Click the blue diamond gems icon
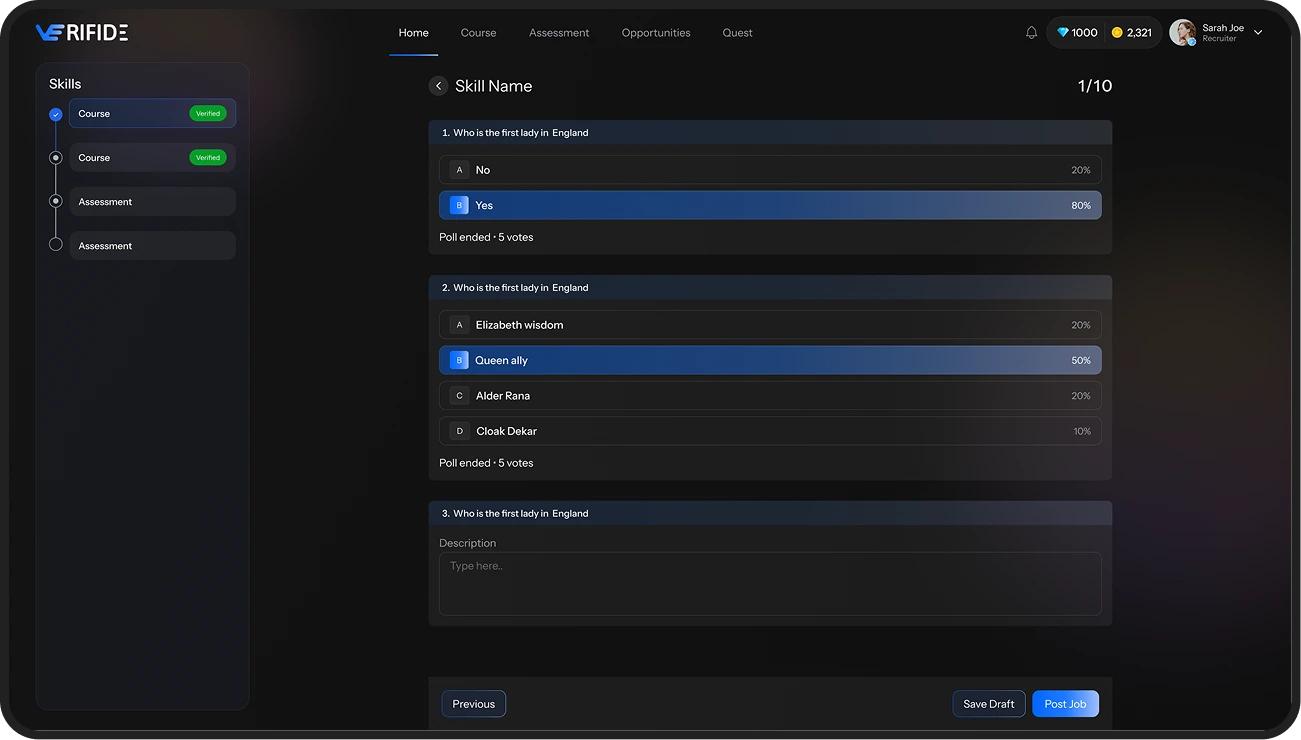This screenshot has width=1301, height=740. coord(1063,33)
